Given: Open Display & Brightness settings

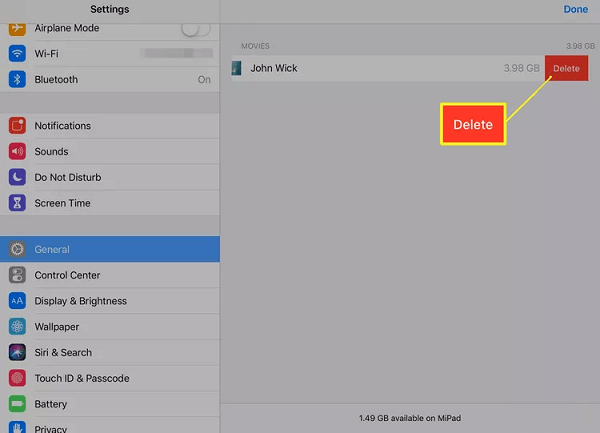Looking at the screenshot, I should click(80, 301).
